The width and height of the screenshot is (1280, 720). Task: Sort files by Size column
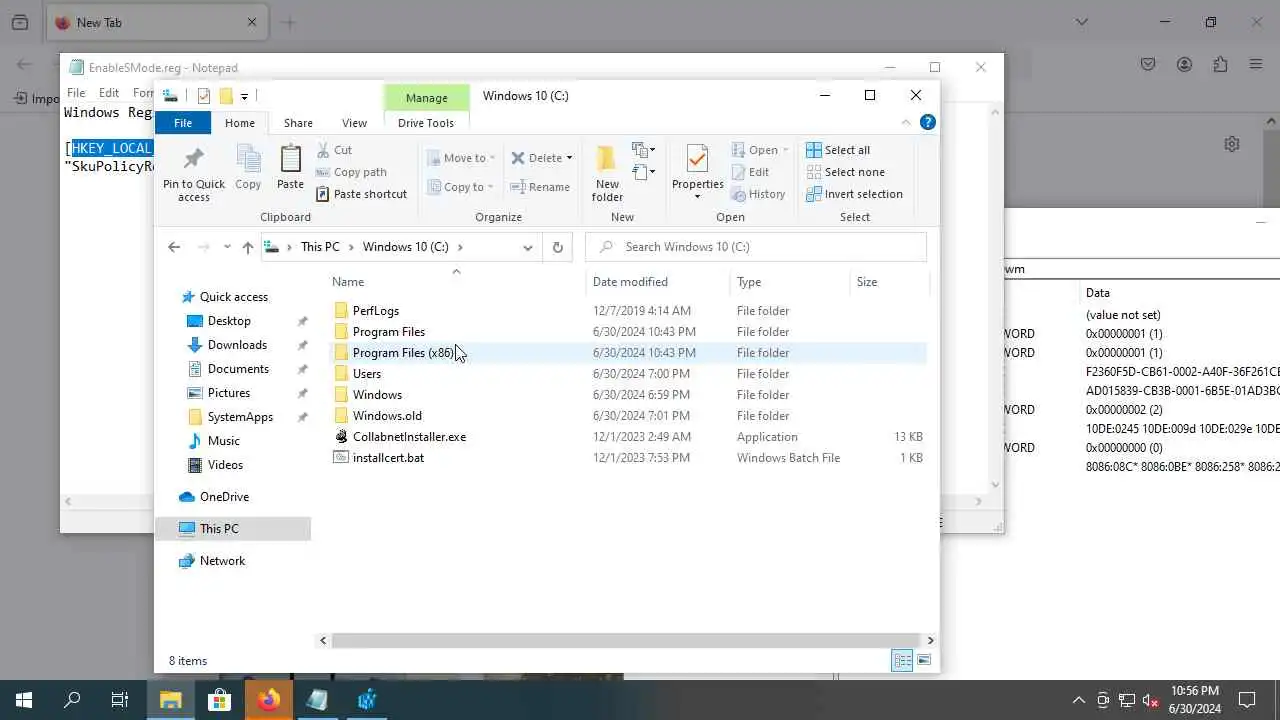pos(867,282)
